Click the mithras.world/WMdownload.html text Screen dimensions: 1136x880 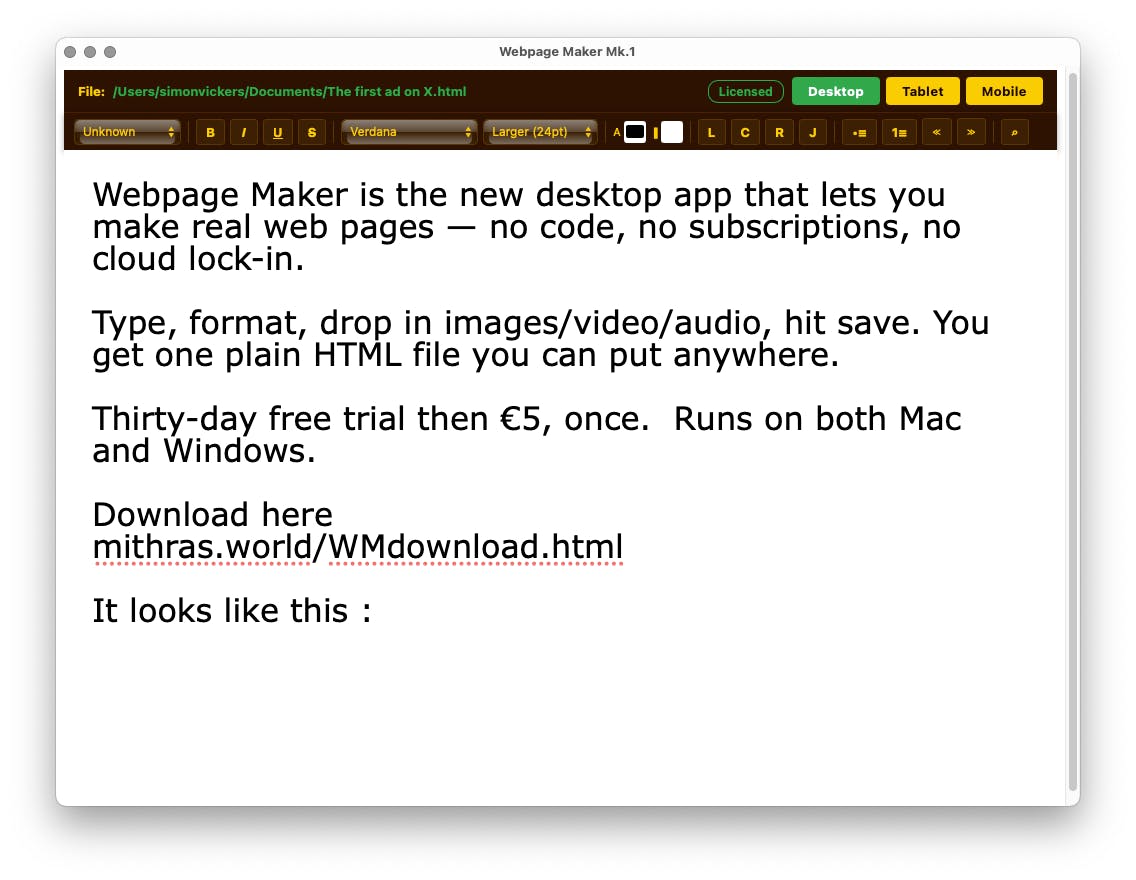(358, 547)
